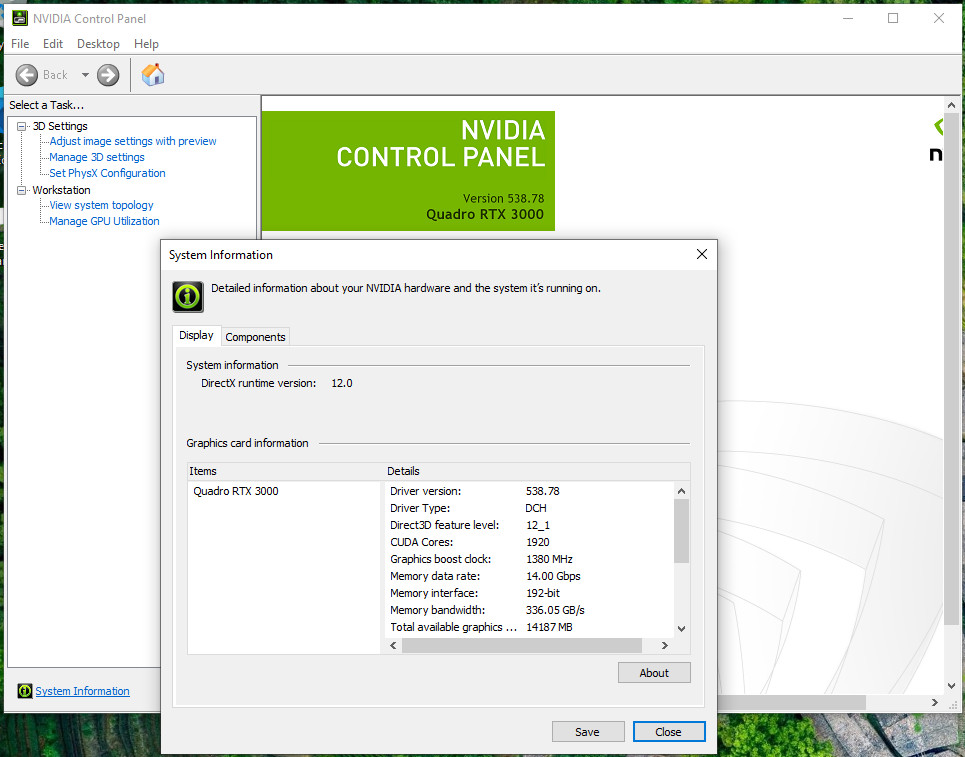Screen dimensions: 965x757
Task: Click the details list scroll down arrow
Action: pos(681,628)
